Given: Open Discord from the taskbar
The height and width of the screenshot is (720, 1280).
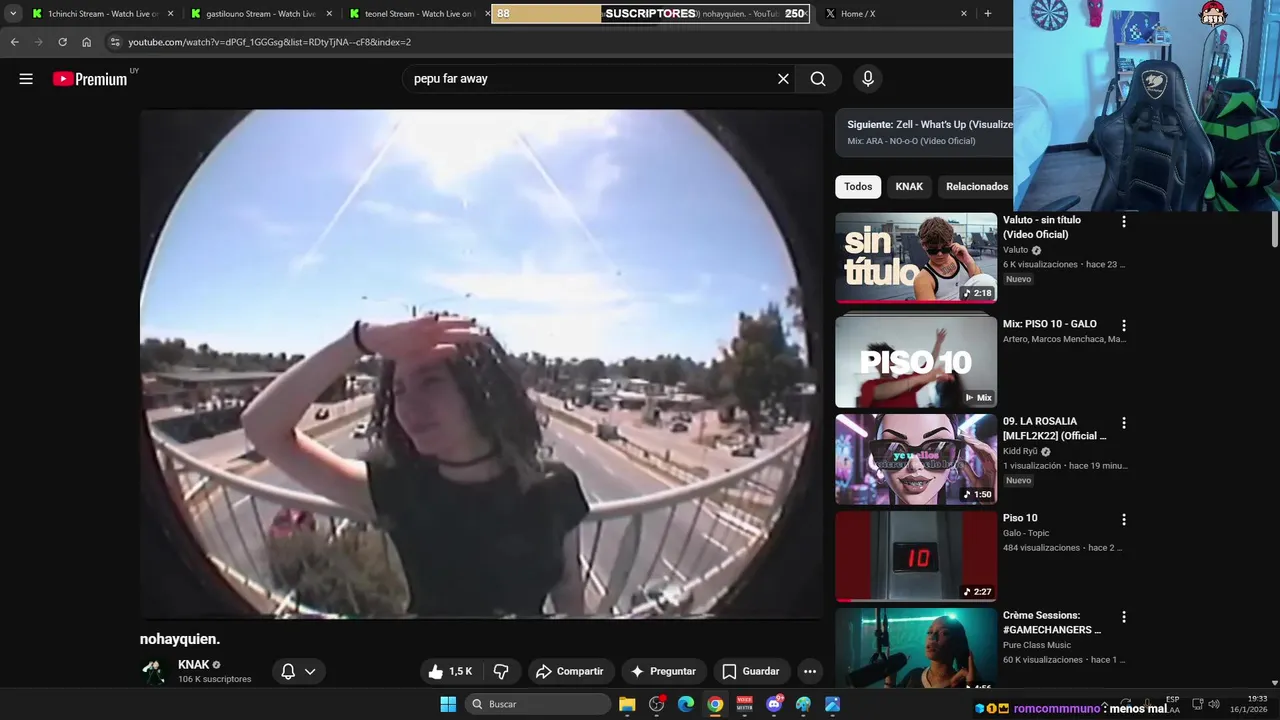Looking at the screenshot, I should click(x=774, y=704).
